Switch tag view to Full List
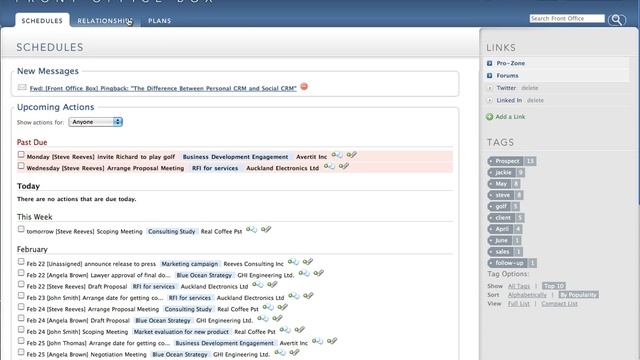The image size is (640, 360). coord(518,304)
